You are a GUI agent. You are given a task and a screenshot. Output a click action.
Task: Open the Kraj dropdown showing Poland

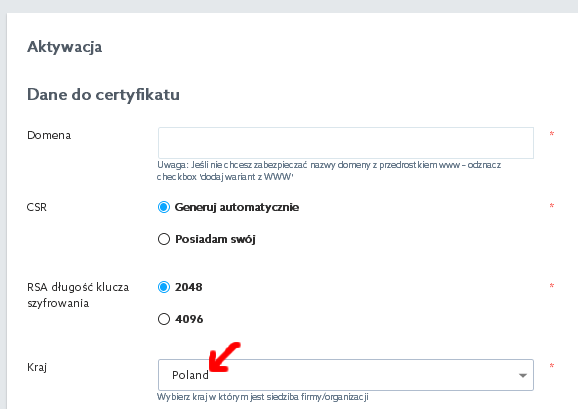346,375
